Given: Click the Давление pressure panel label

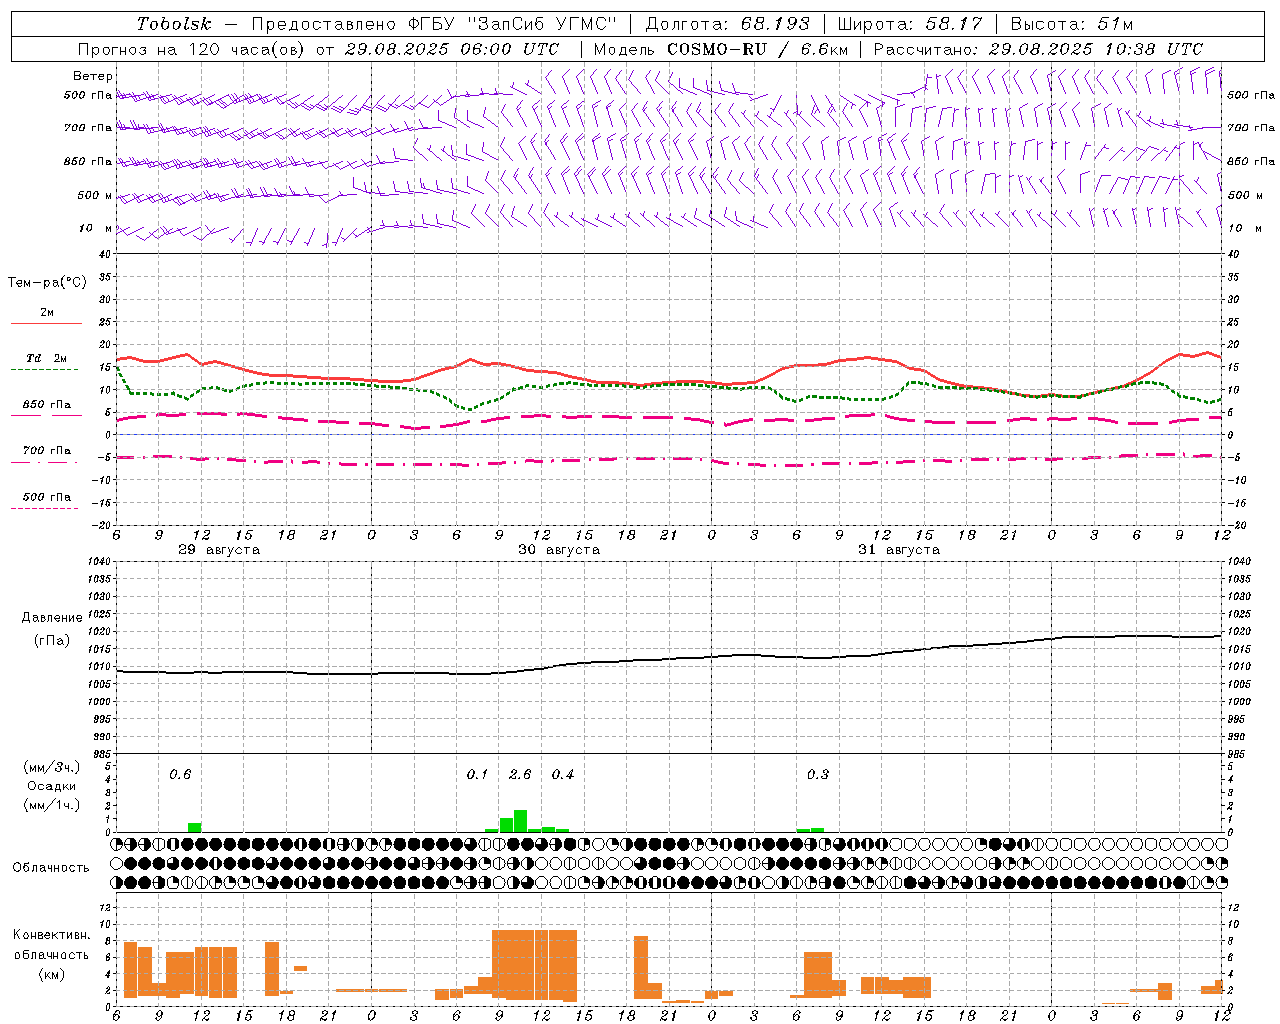Looking at the screenshot, I should pyautogui.click(x=52, y=618).
